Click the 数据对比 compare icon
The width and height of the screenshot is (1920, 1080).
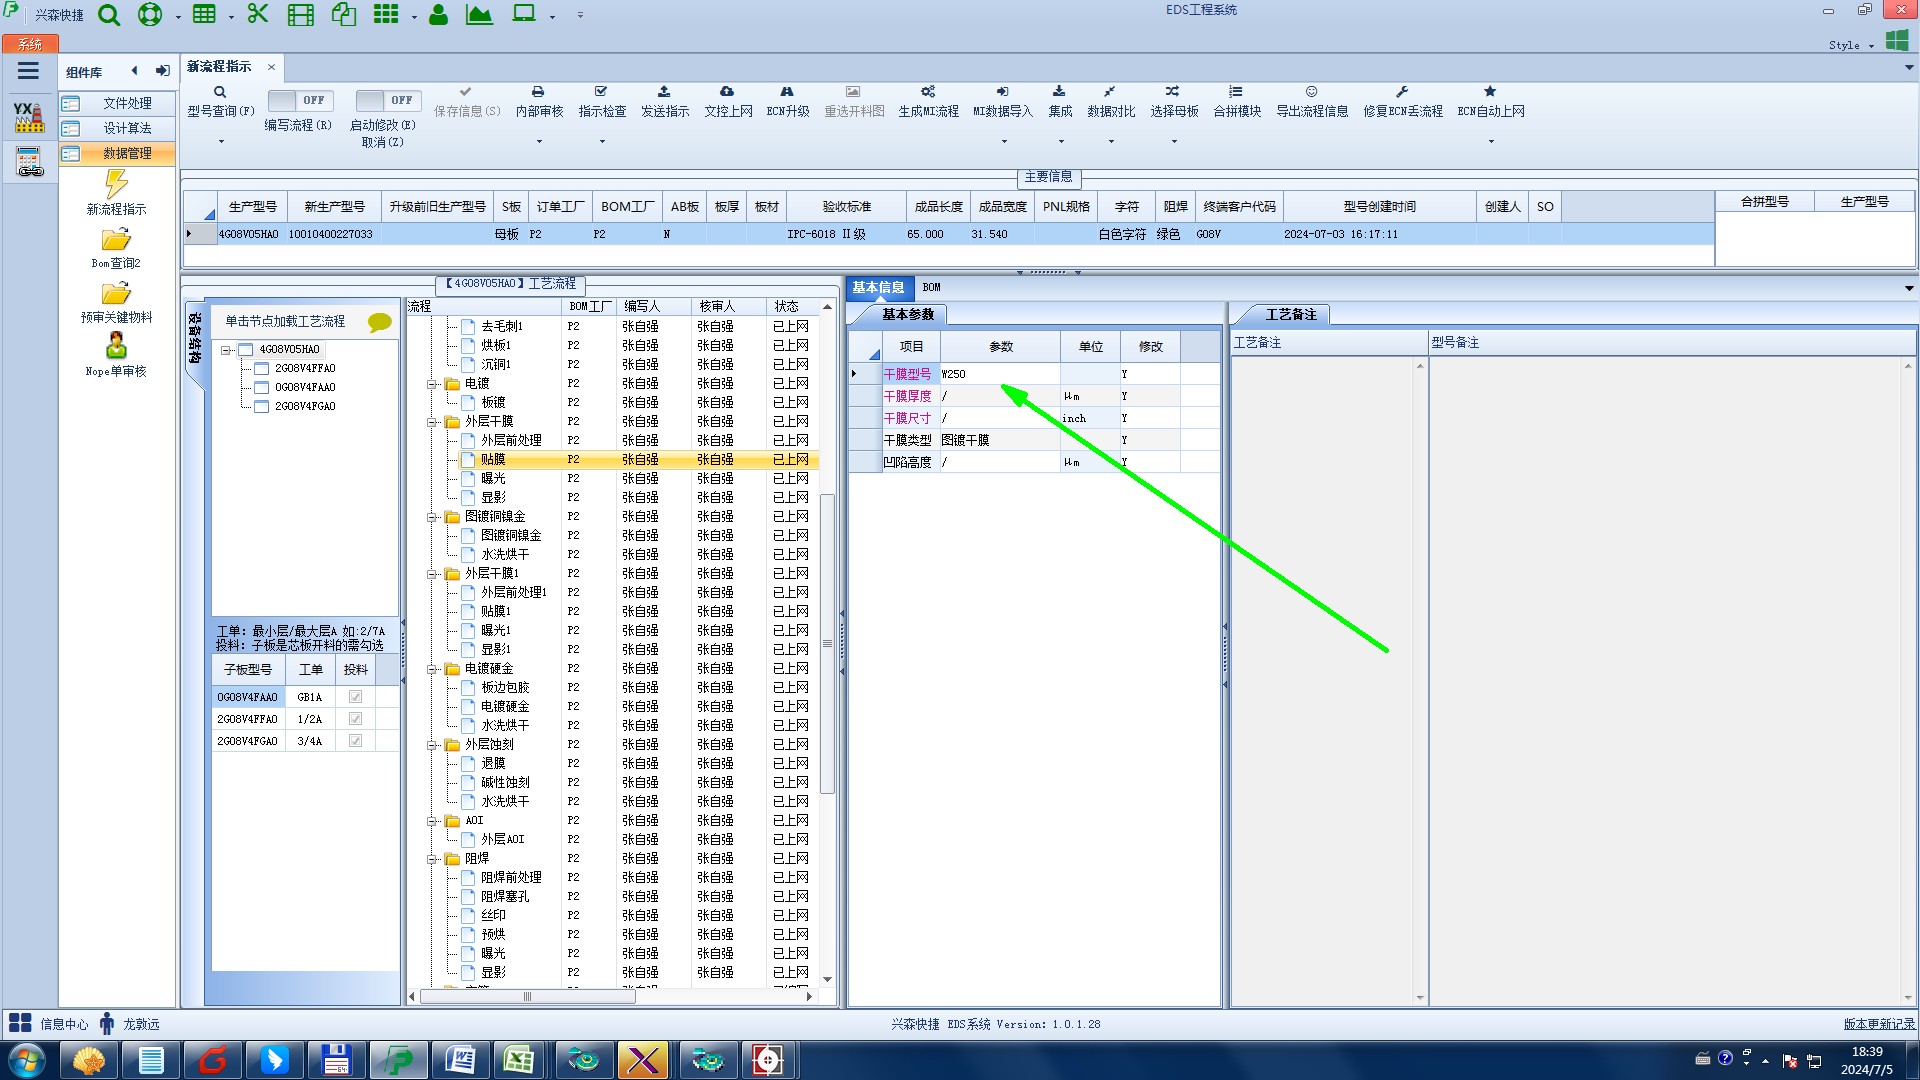click(1110, 92)
